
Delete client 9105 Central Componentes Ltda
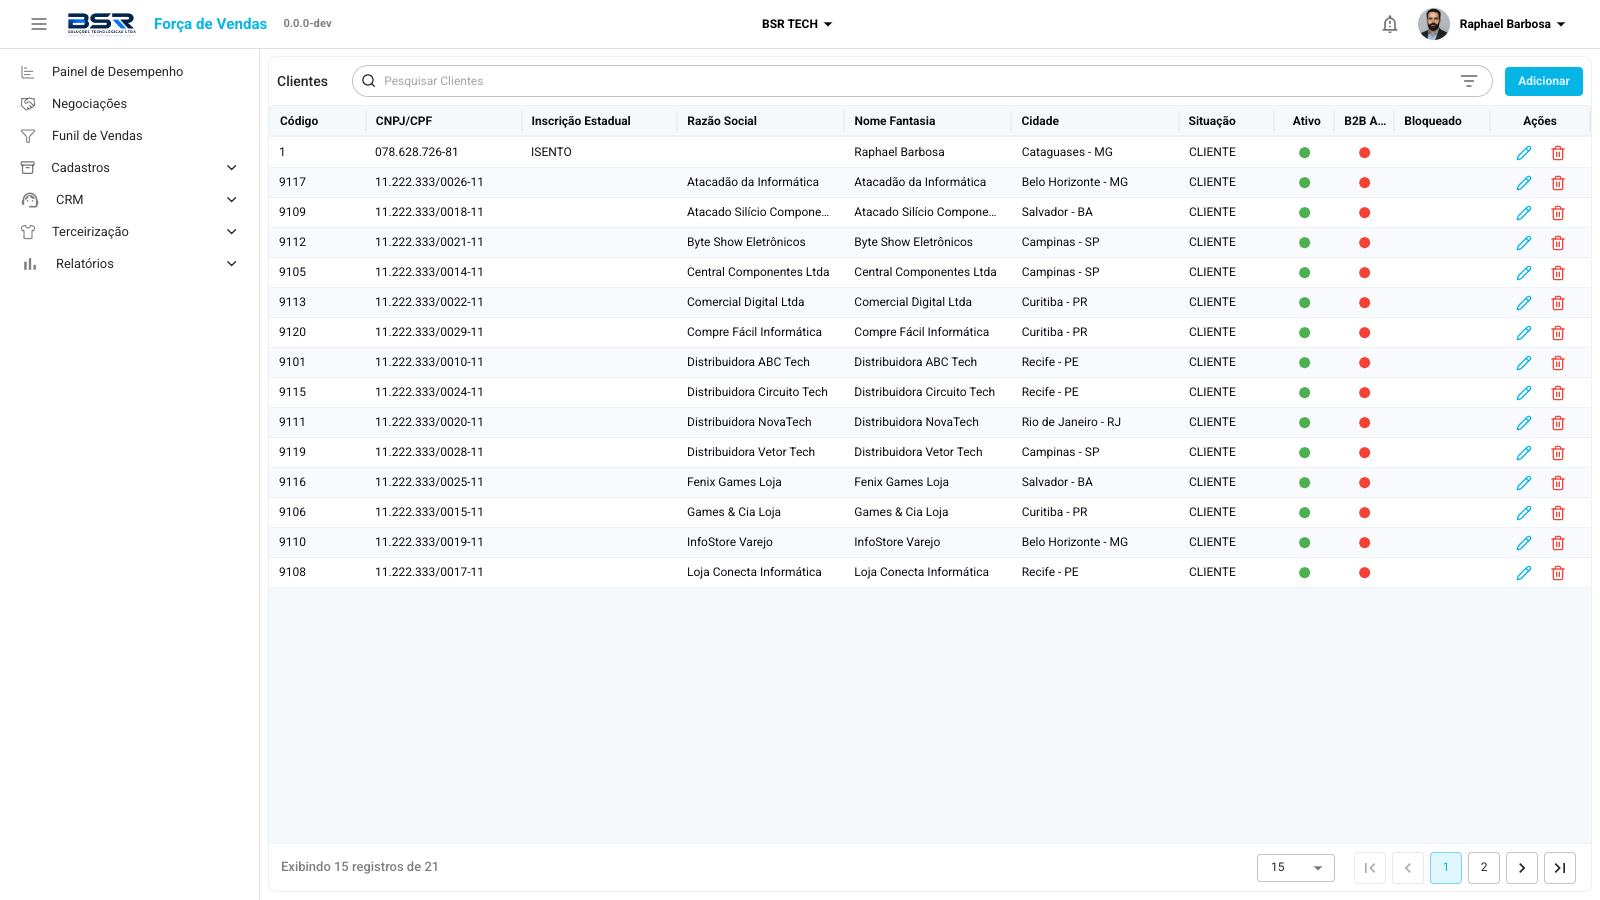(x=1558, y=273)
